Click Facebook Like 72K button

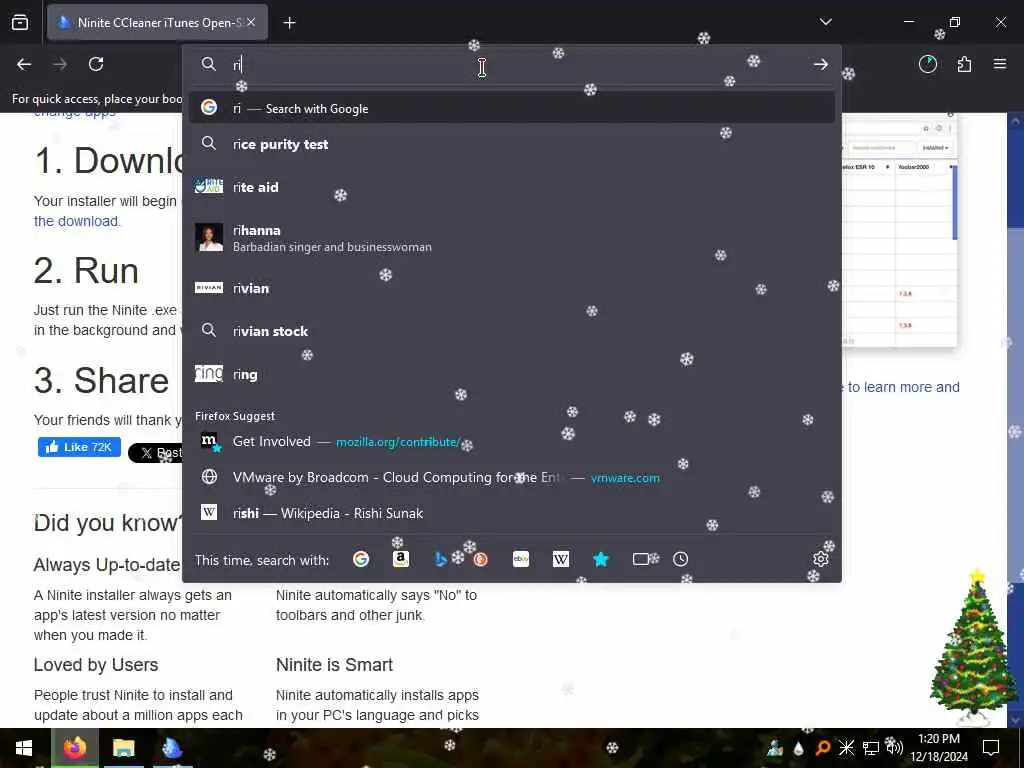click(x=79, y=447)
